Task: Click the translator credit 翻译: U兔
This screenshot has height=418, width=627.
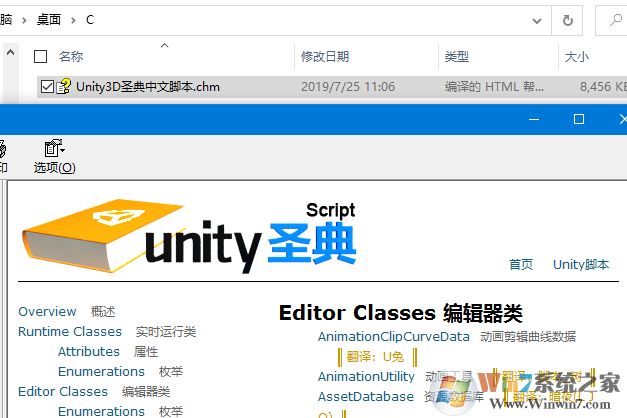Action: pyautogui.click(x=375, y=356)
